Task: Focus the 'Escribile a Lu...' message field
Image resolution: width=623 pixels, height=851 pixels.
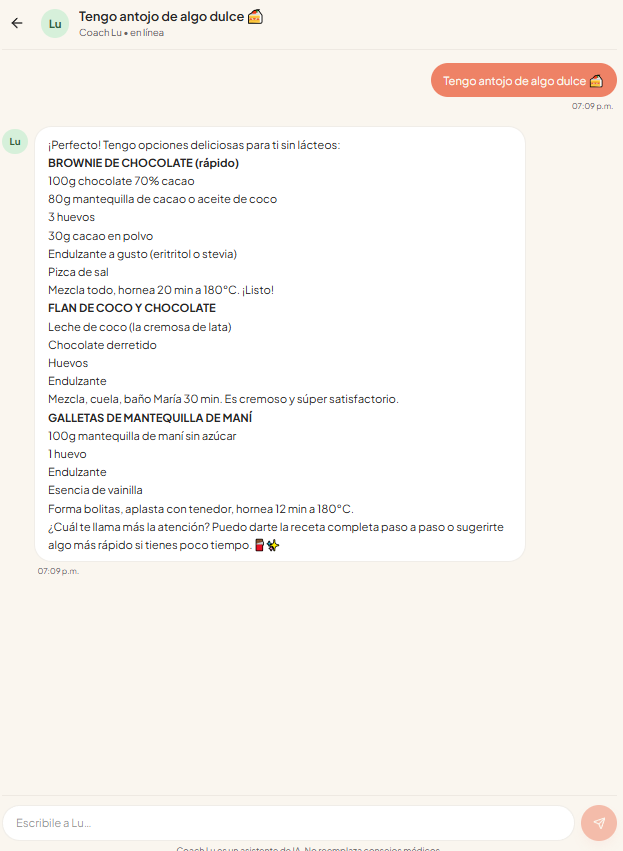Action: 288,823
